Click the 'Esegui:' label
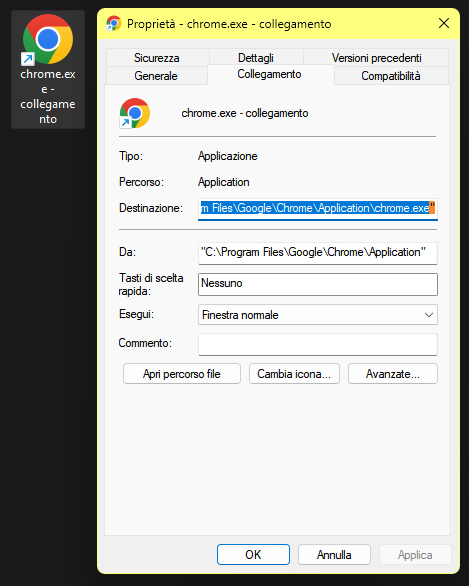 tap(136, 314)
